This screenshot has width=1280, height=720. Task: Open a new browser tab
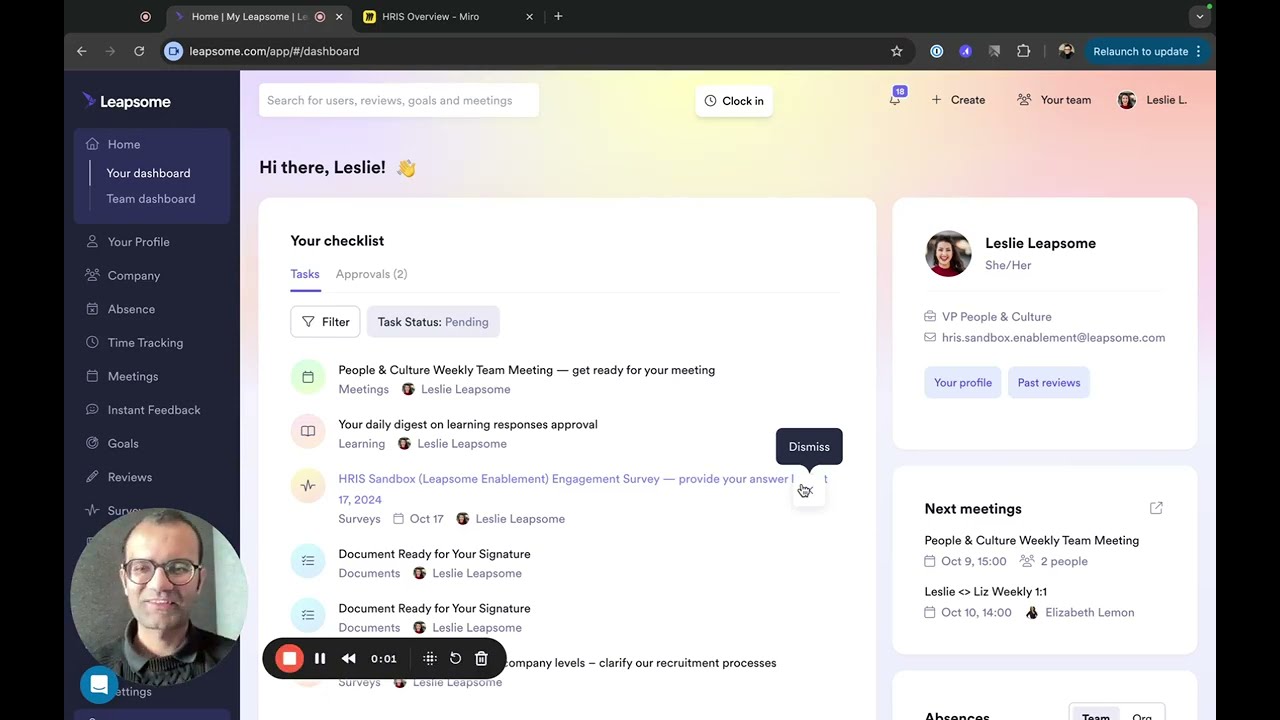click(x=558, y=16)
